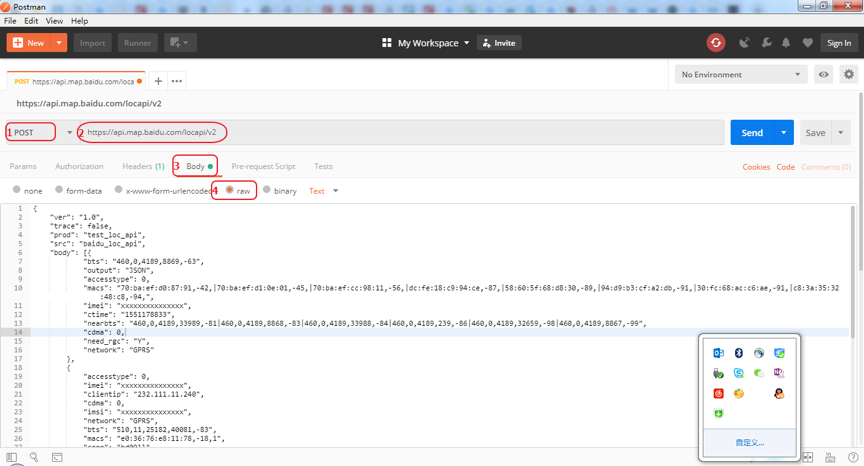This screenshot has width=864, height=466.
Task: Switch to the Tests tab
Action: 323,166
